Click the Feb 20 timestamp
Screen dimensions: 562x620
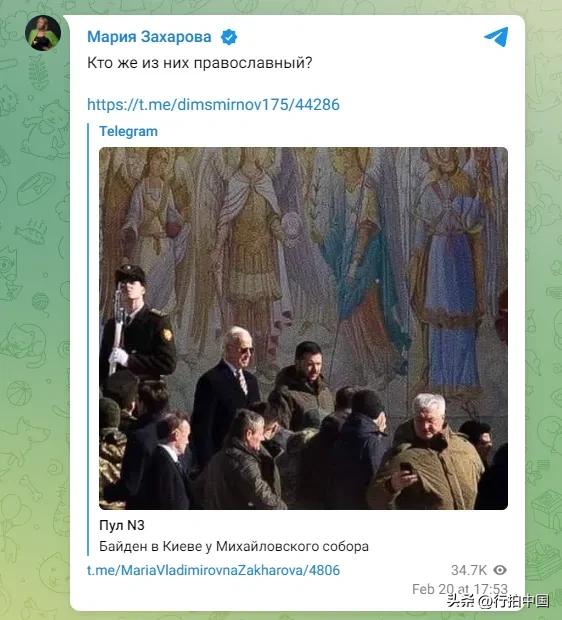point(460,589)
